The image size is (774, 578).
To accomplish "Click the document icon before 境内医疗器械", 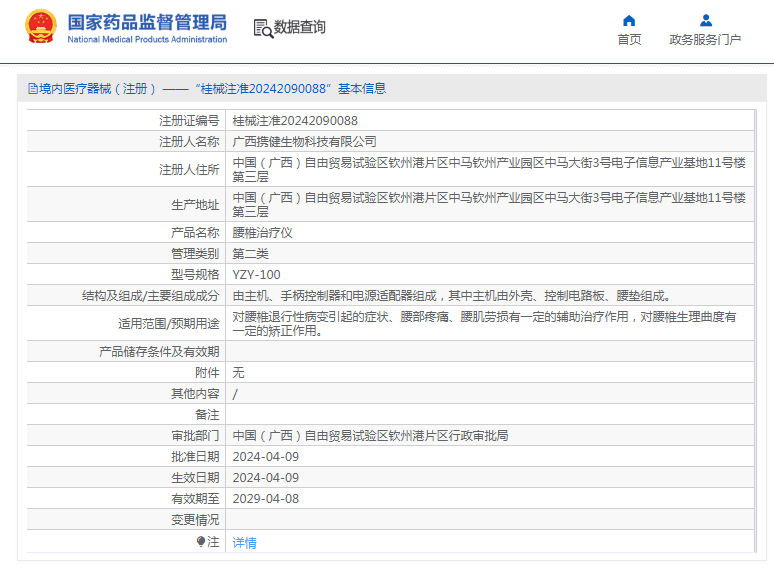I will pos(33,89).
